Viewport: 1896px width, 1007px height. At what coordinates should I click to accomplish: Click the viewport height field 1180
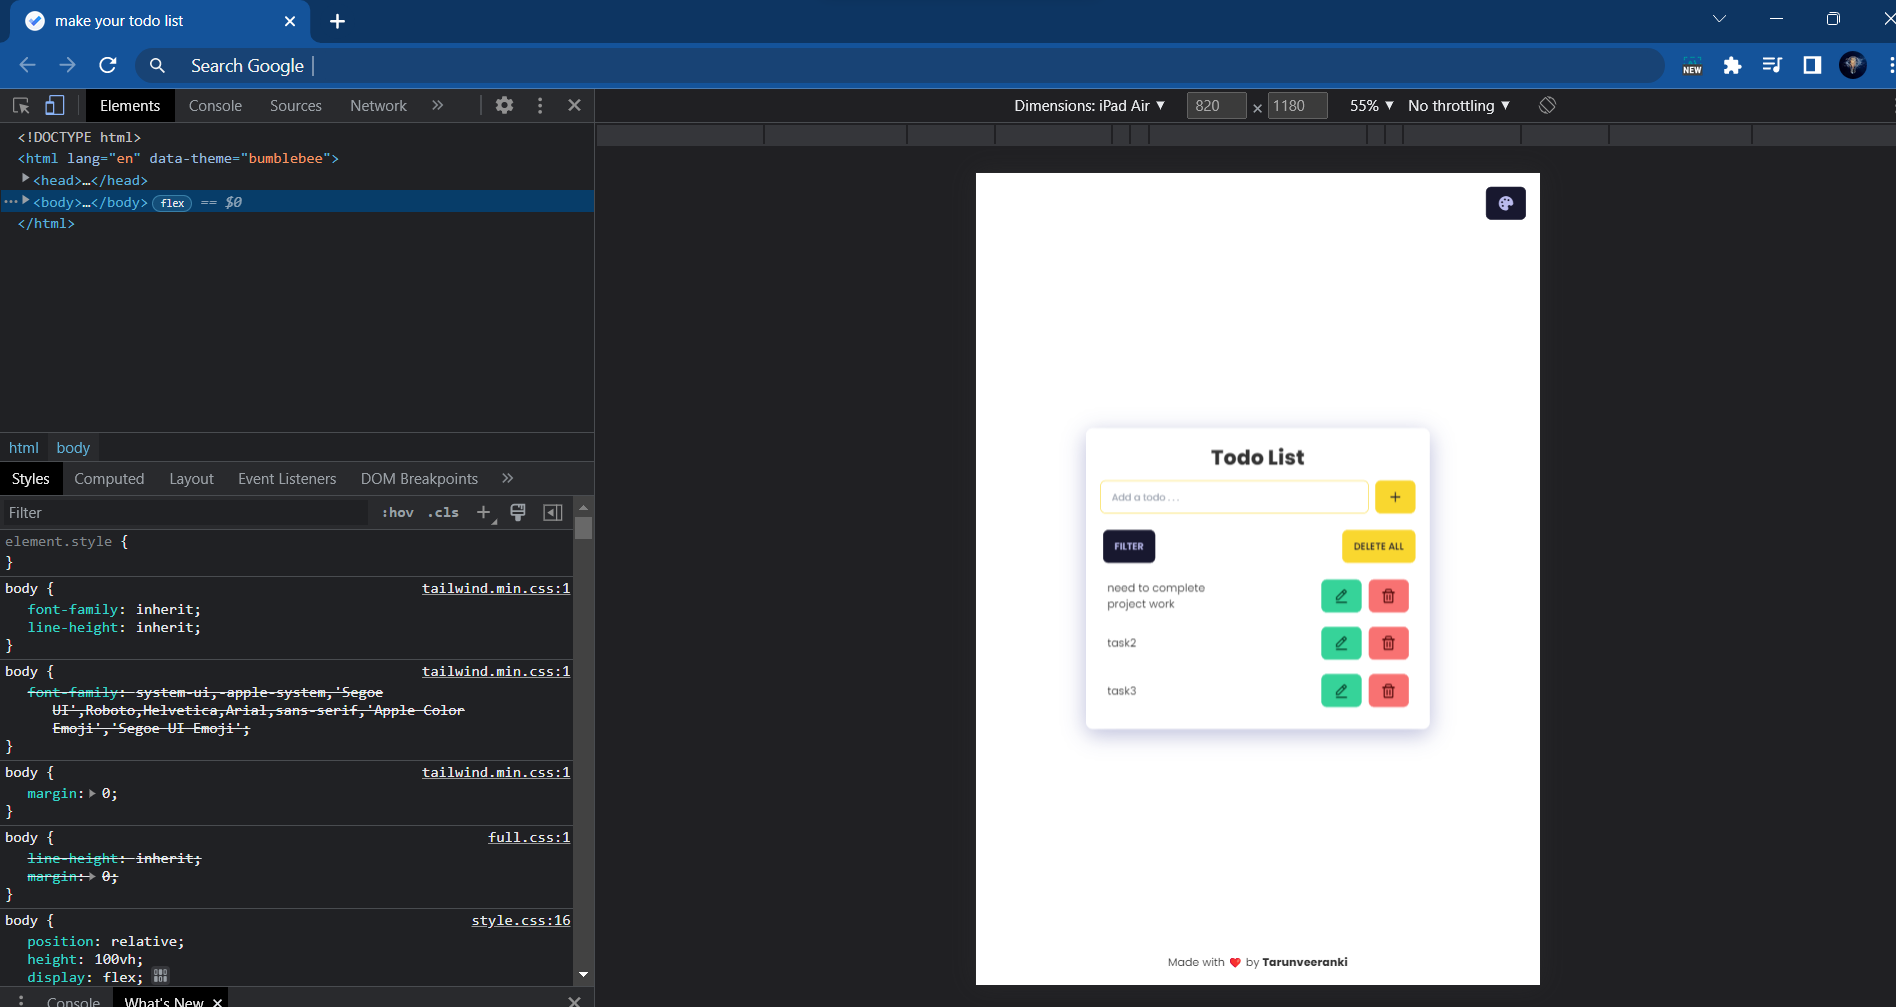pyautogui.click(x=1297, y=105)
